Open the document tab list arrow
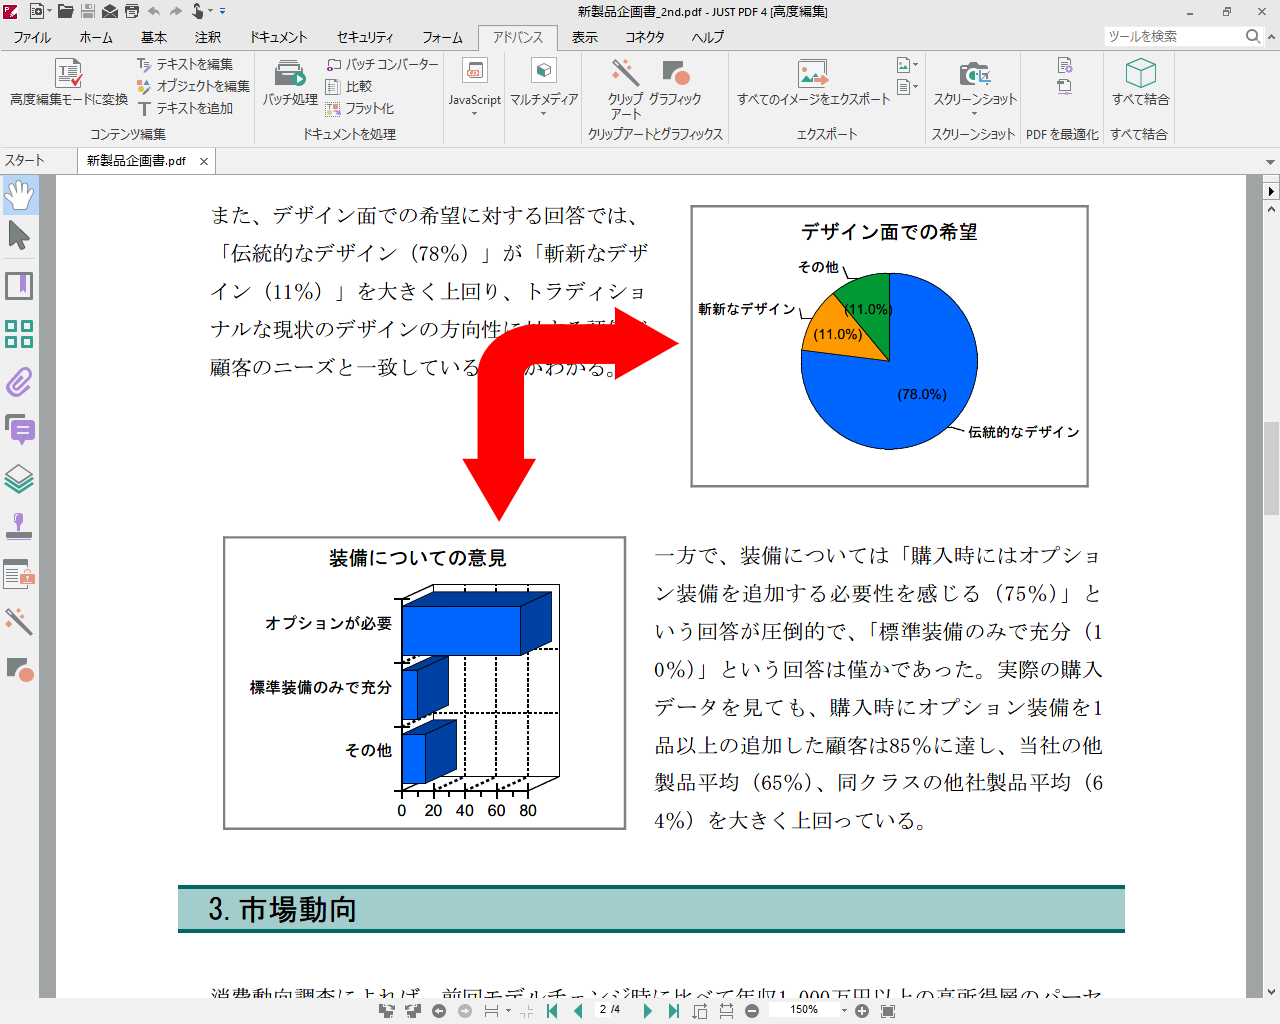This screenshot has width=1280, height=1024. (1270, 161)
